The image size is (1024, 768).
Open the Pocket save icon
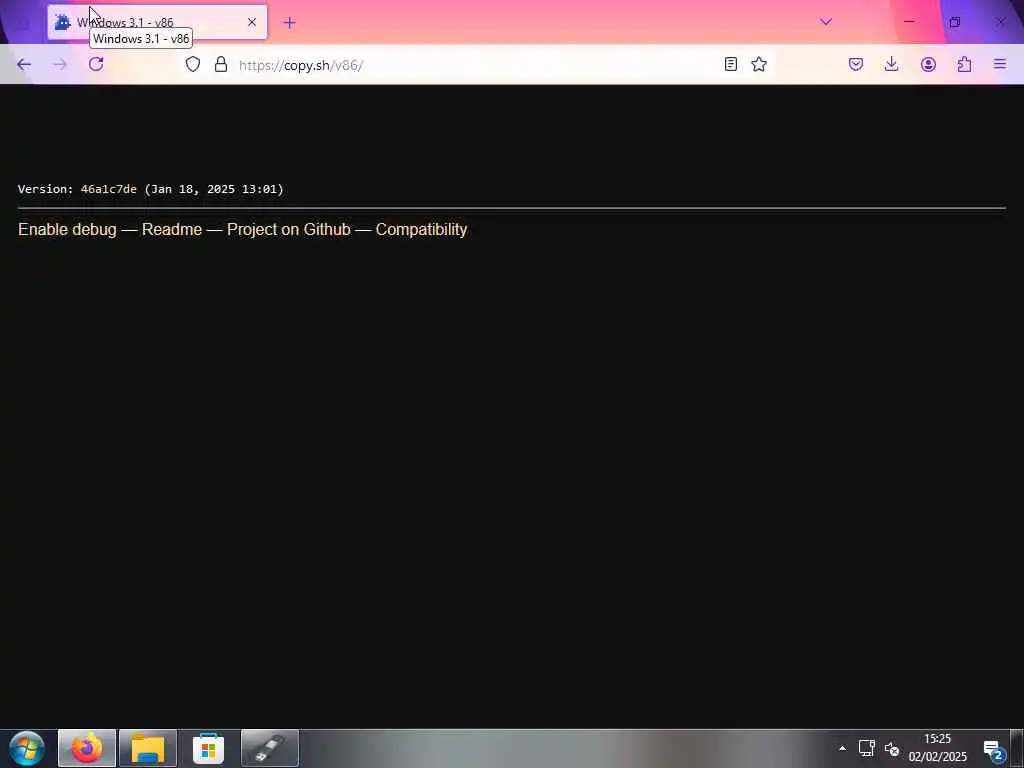(x=856, y=64)
